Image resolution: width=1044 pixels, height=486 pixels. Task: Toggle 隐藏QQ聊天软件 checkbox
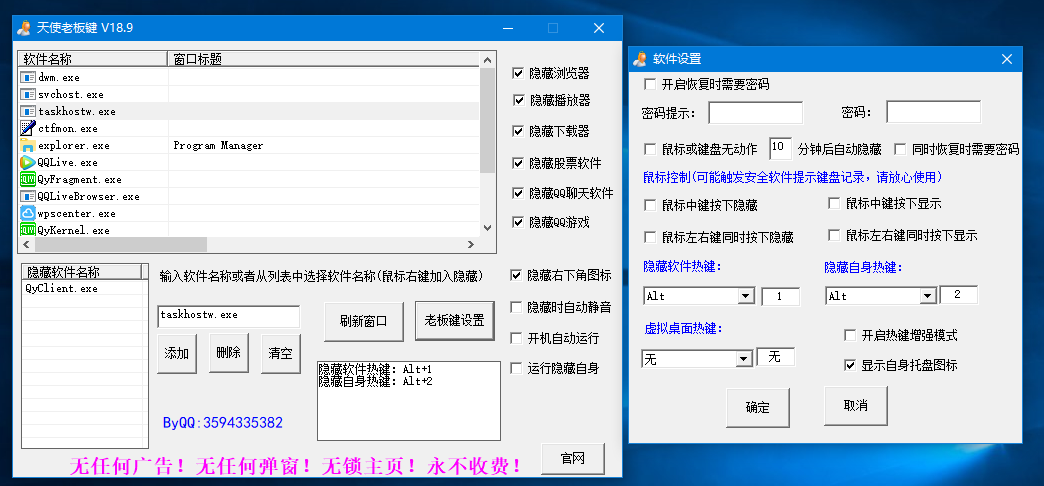tap(518, 193)
